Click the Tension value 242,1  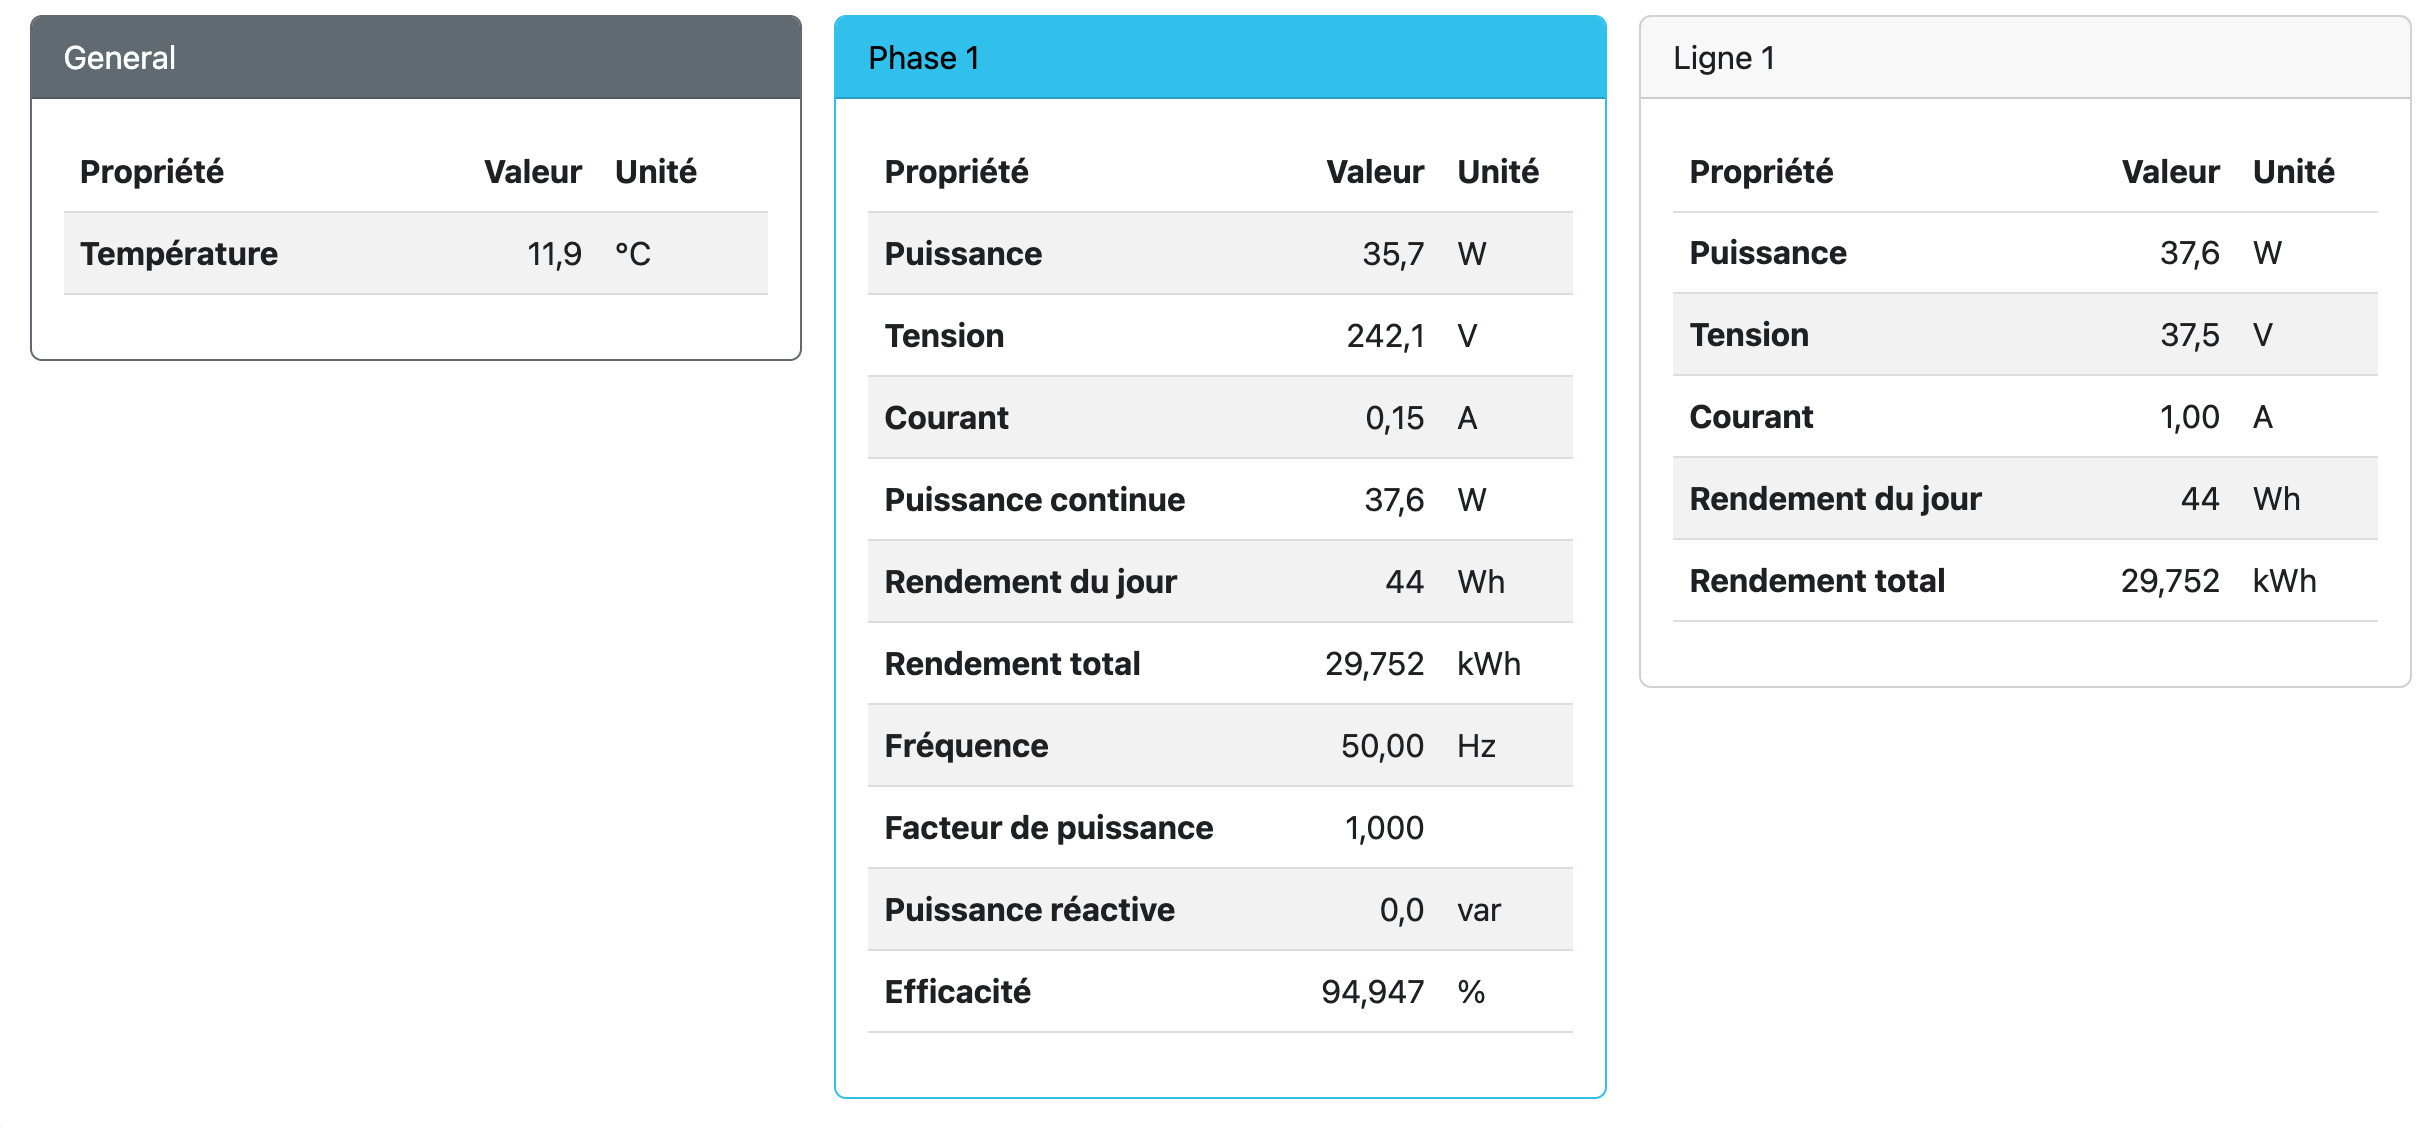click(1385, 336)
